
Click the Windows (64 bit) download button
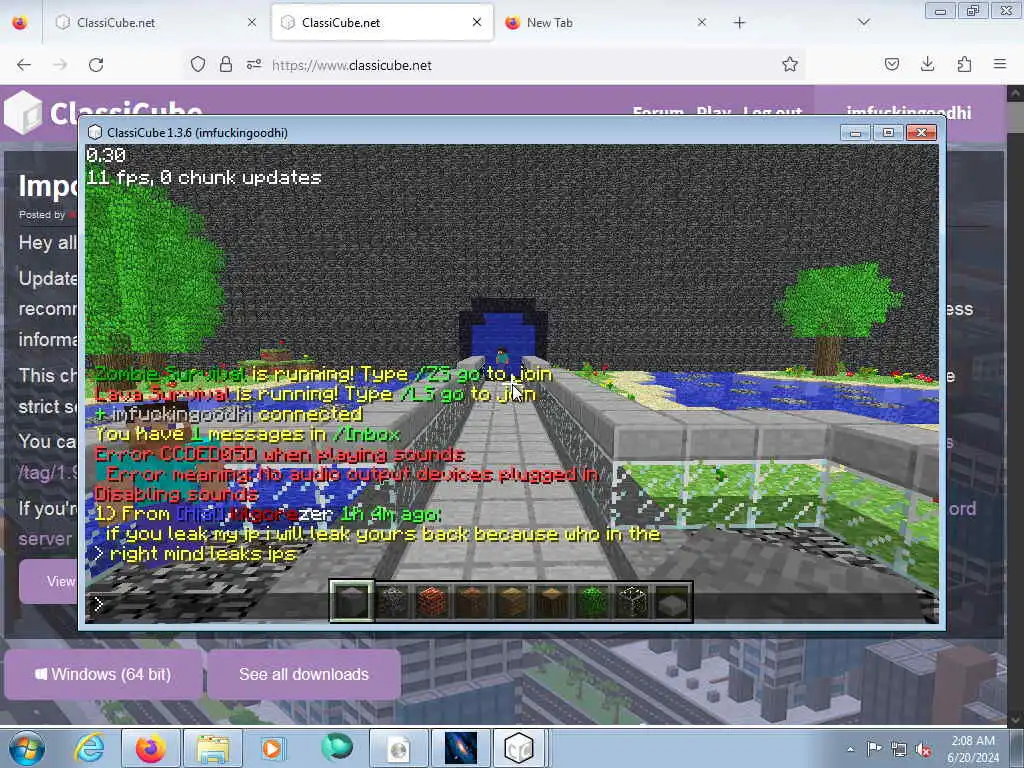coord(103,674)
